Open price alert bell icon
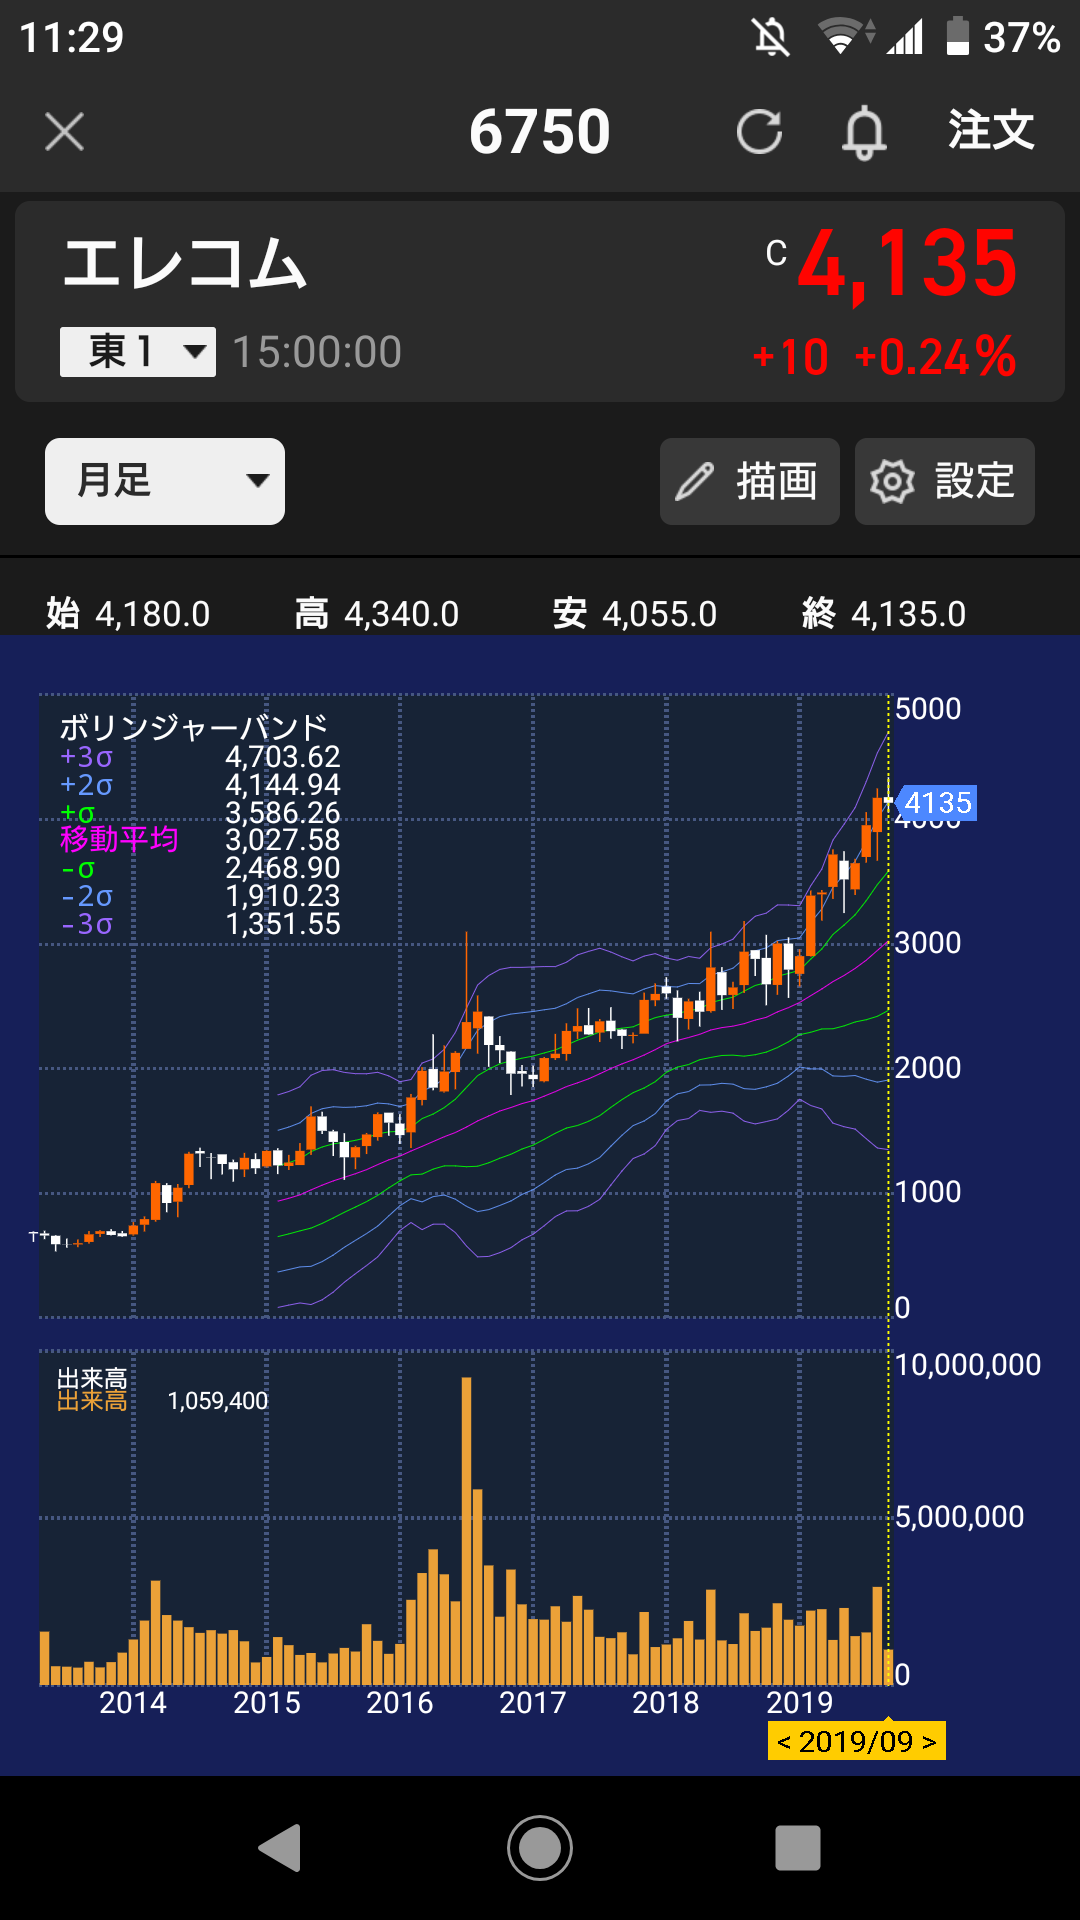The height and width of the screenshot is (1920, 1080). coord(864,133)
